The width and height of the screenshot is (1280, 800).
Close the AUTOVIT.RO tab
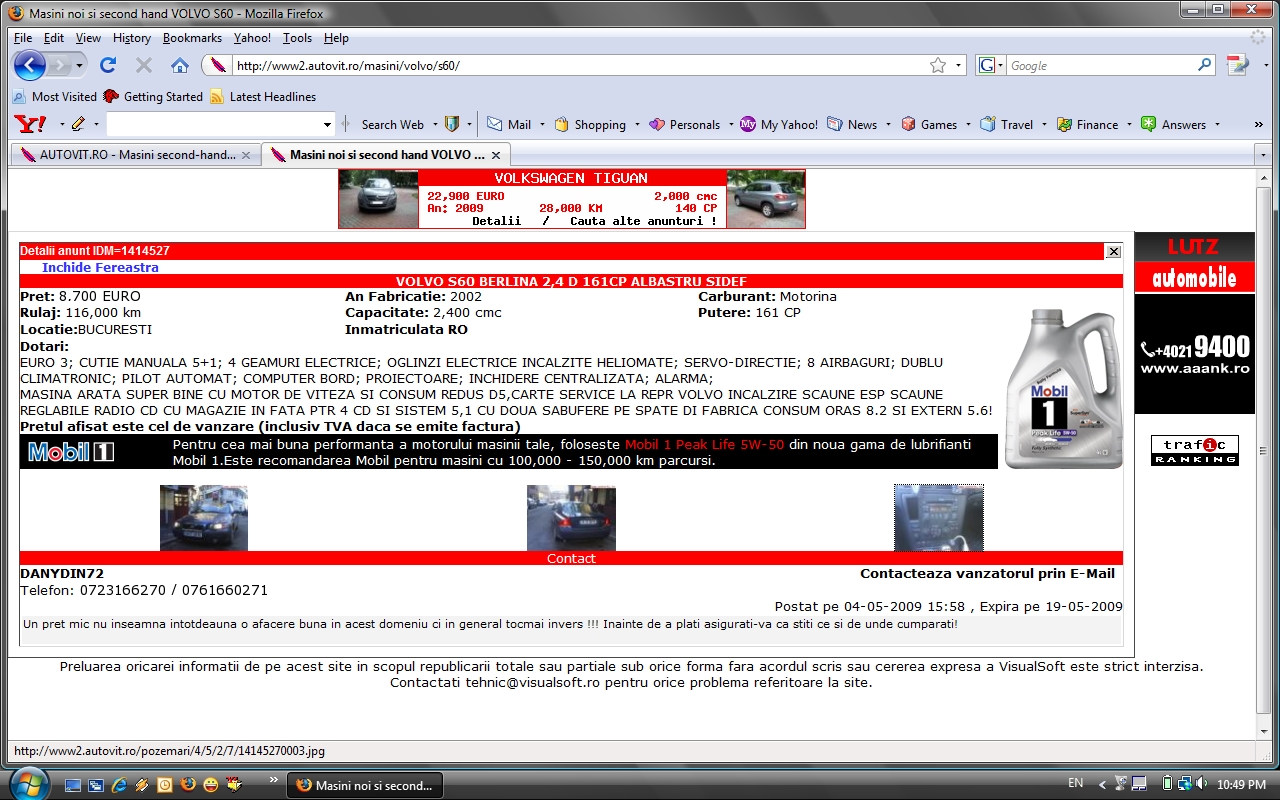pyautogui.click(x=245, y=155)
